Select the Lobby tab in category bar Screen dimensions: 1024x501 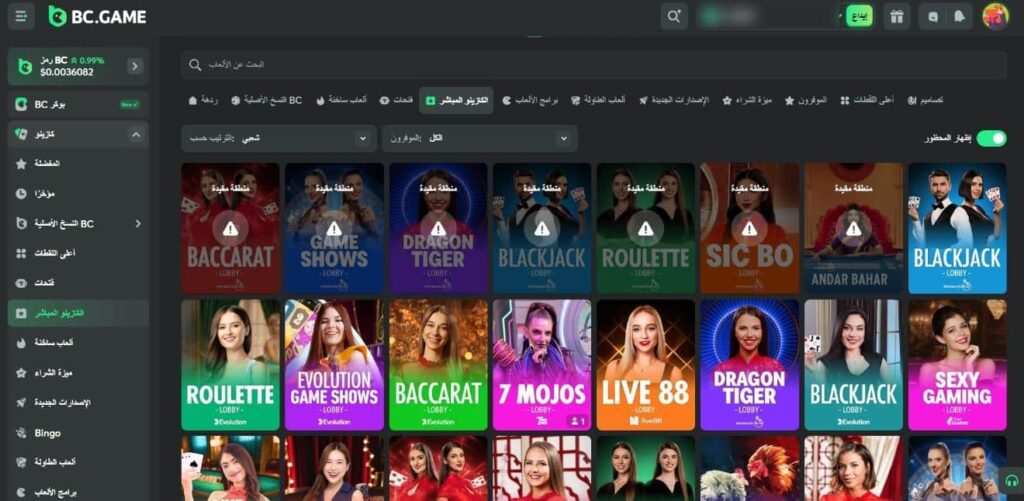[x=202, y=100]
